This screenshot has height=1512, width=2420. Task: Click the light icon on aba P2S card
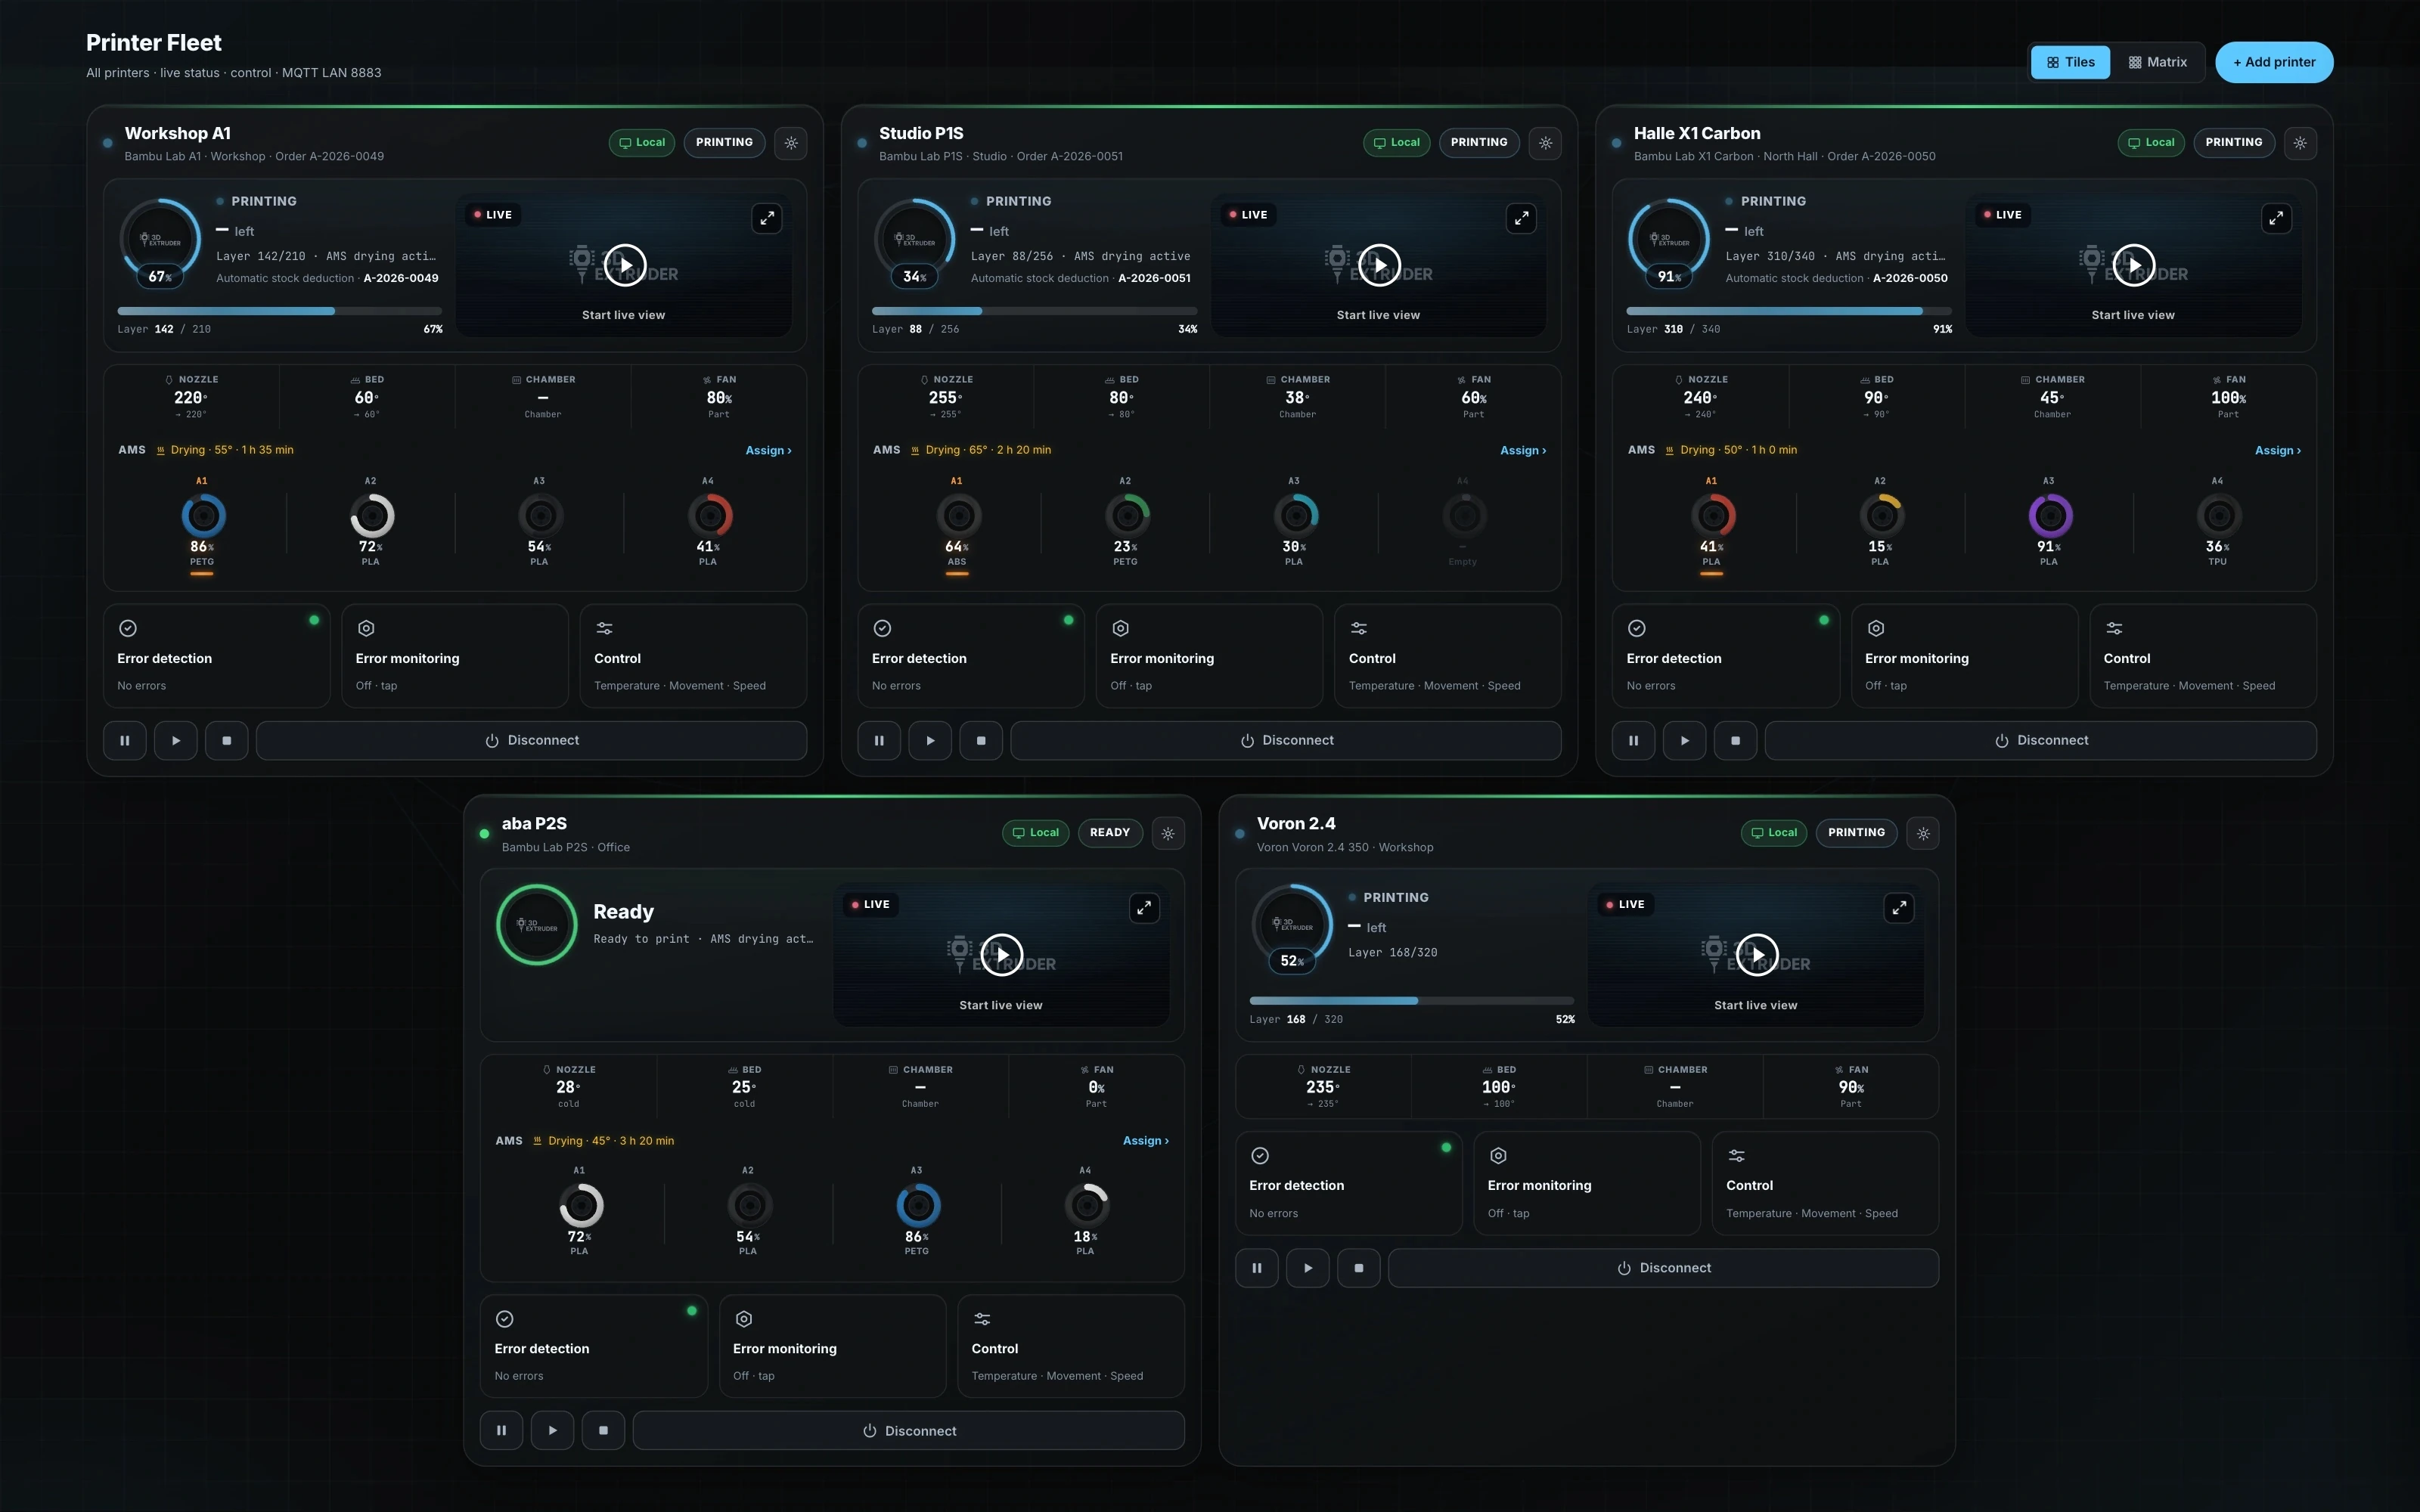(1168, 833)
